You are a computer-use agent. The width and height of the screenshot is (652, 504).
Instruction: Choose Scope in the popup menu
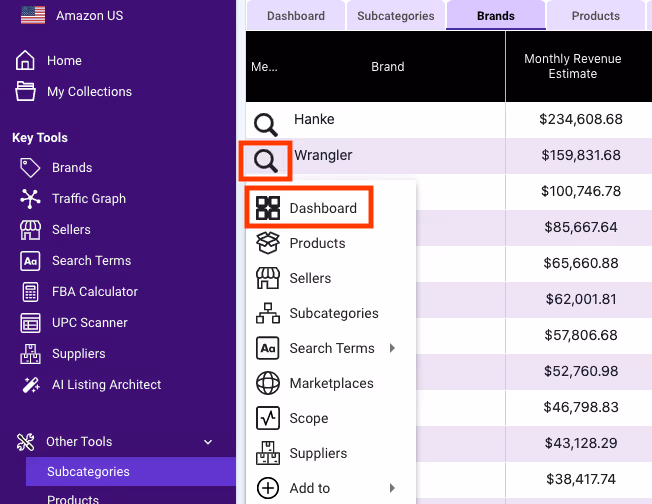pyautogui.click(x=309, y=418)
